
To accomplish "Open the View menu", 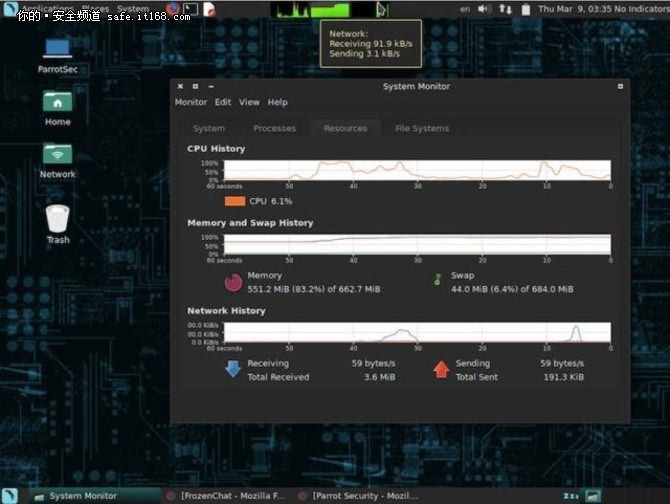I will click(x=249, y=102).
